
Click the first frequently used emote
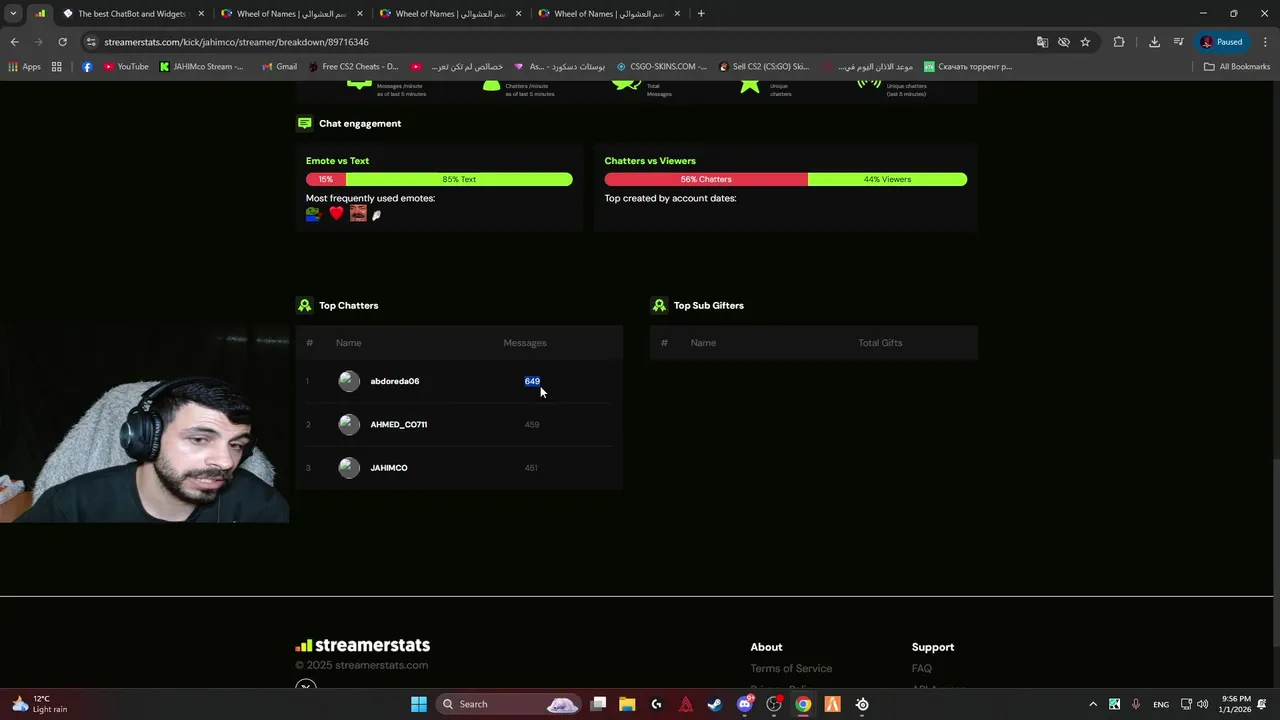click(313, 213)
